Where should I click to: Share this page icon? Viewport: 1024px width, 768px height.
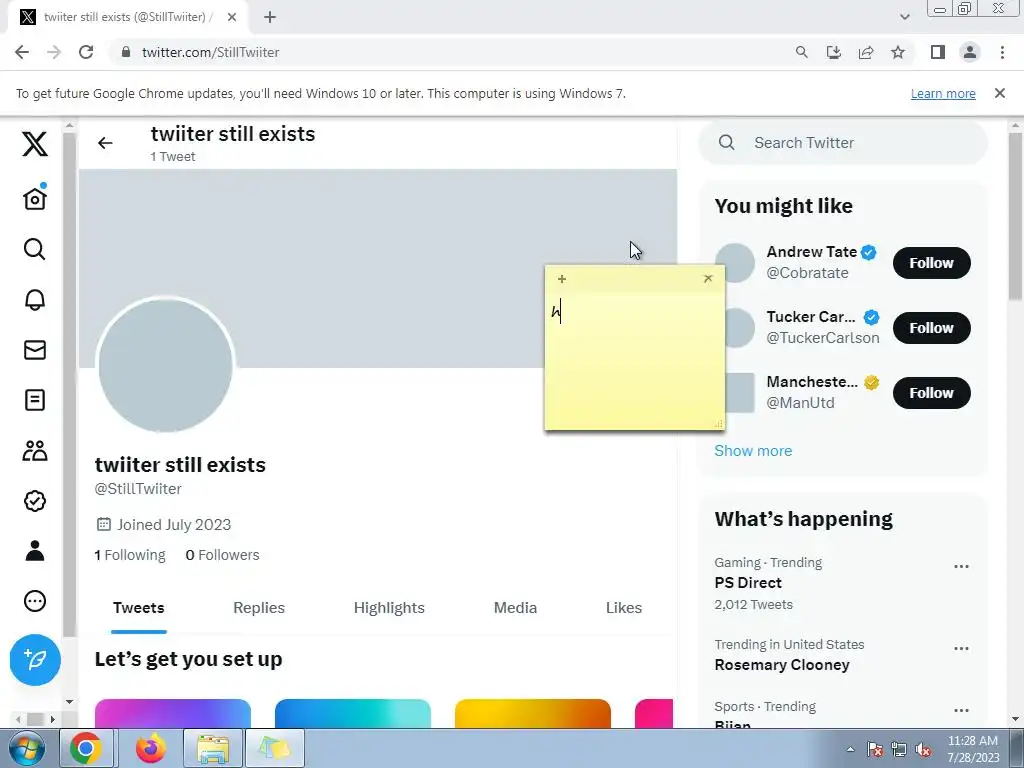tap(866, 52)
